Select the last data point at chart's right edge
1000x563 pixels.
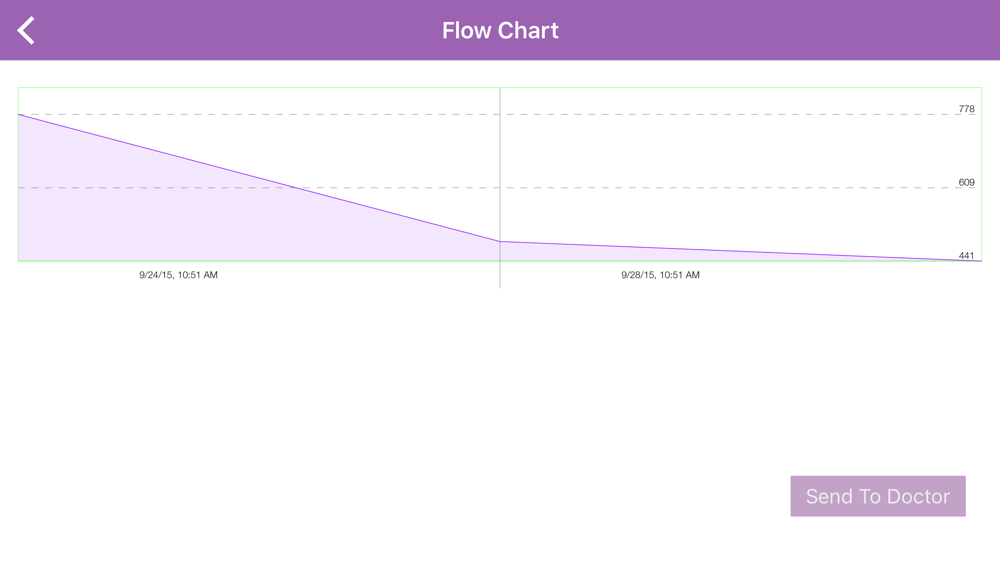(x=980, y=261)
